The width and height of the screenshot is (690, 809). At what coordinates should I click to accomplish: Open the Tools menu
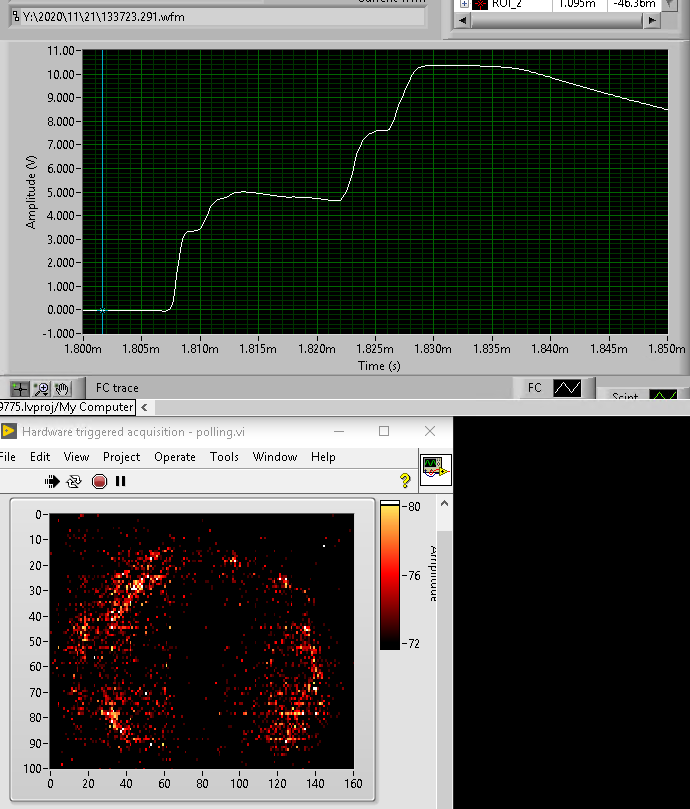point(224,457)
